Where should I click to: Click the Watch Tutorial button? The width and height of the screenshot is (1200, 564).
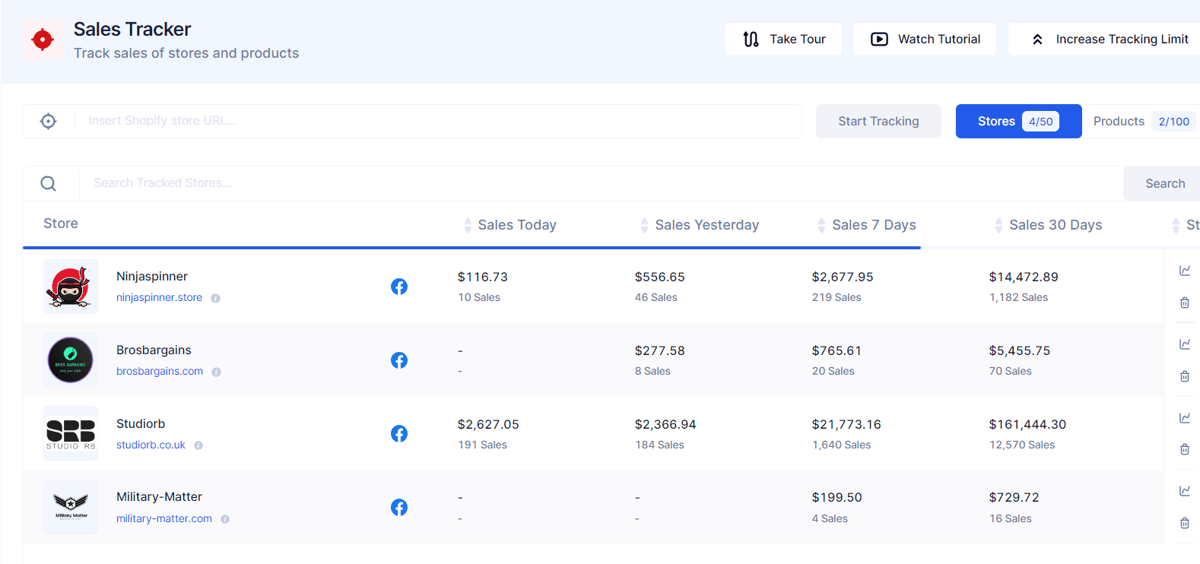click(925, 39)
